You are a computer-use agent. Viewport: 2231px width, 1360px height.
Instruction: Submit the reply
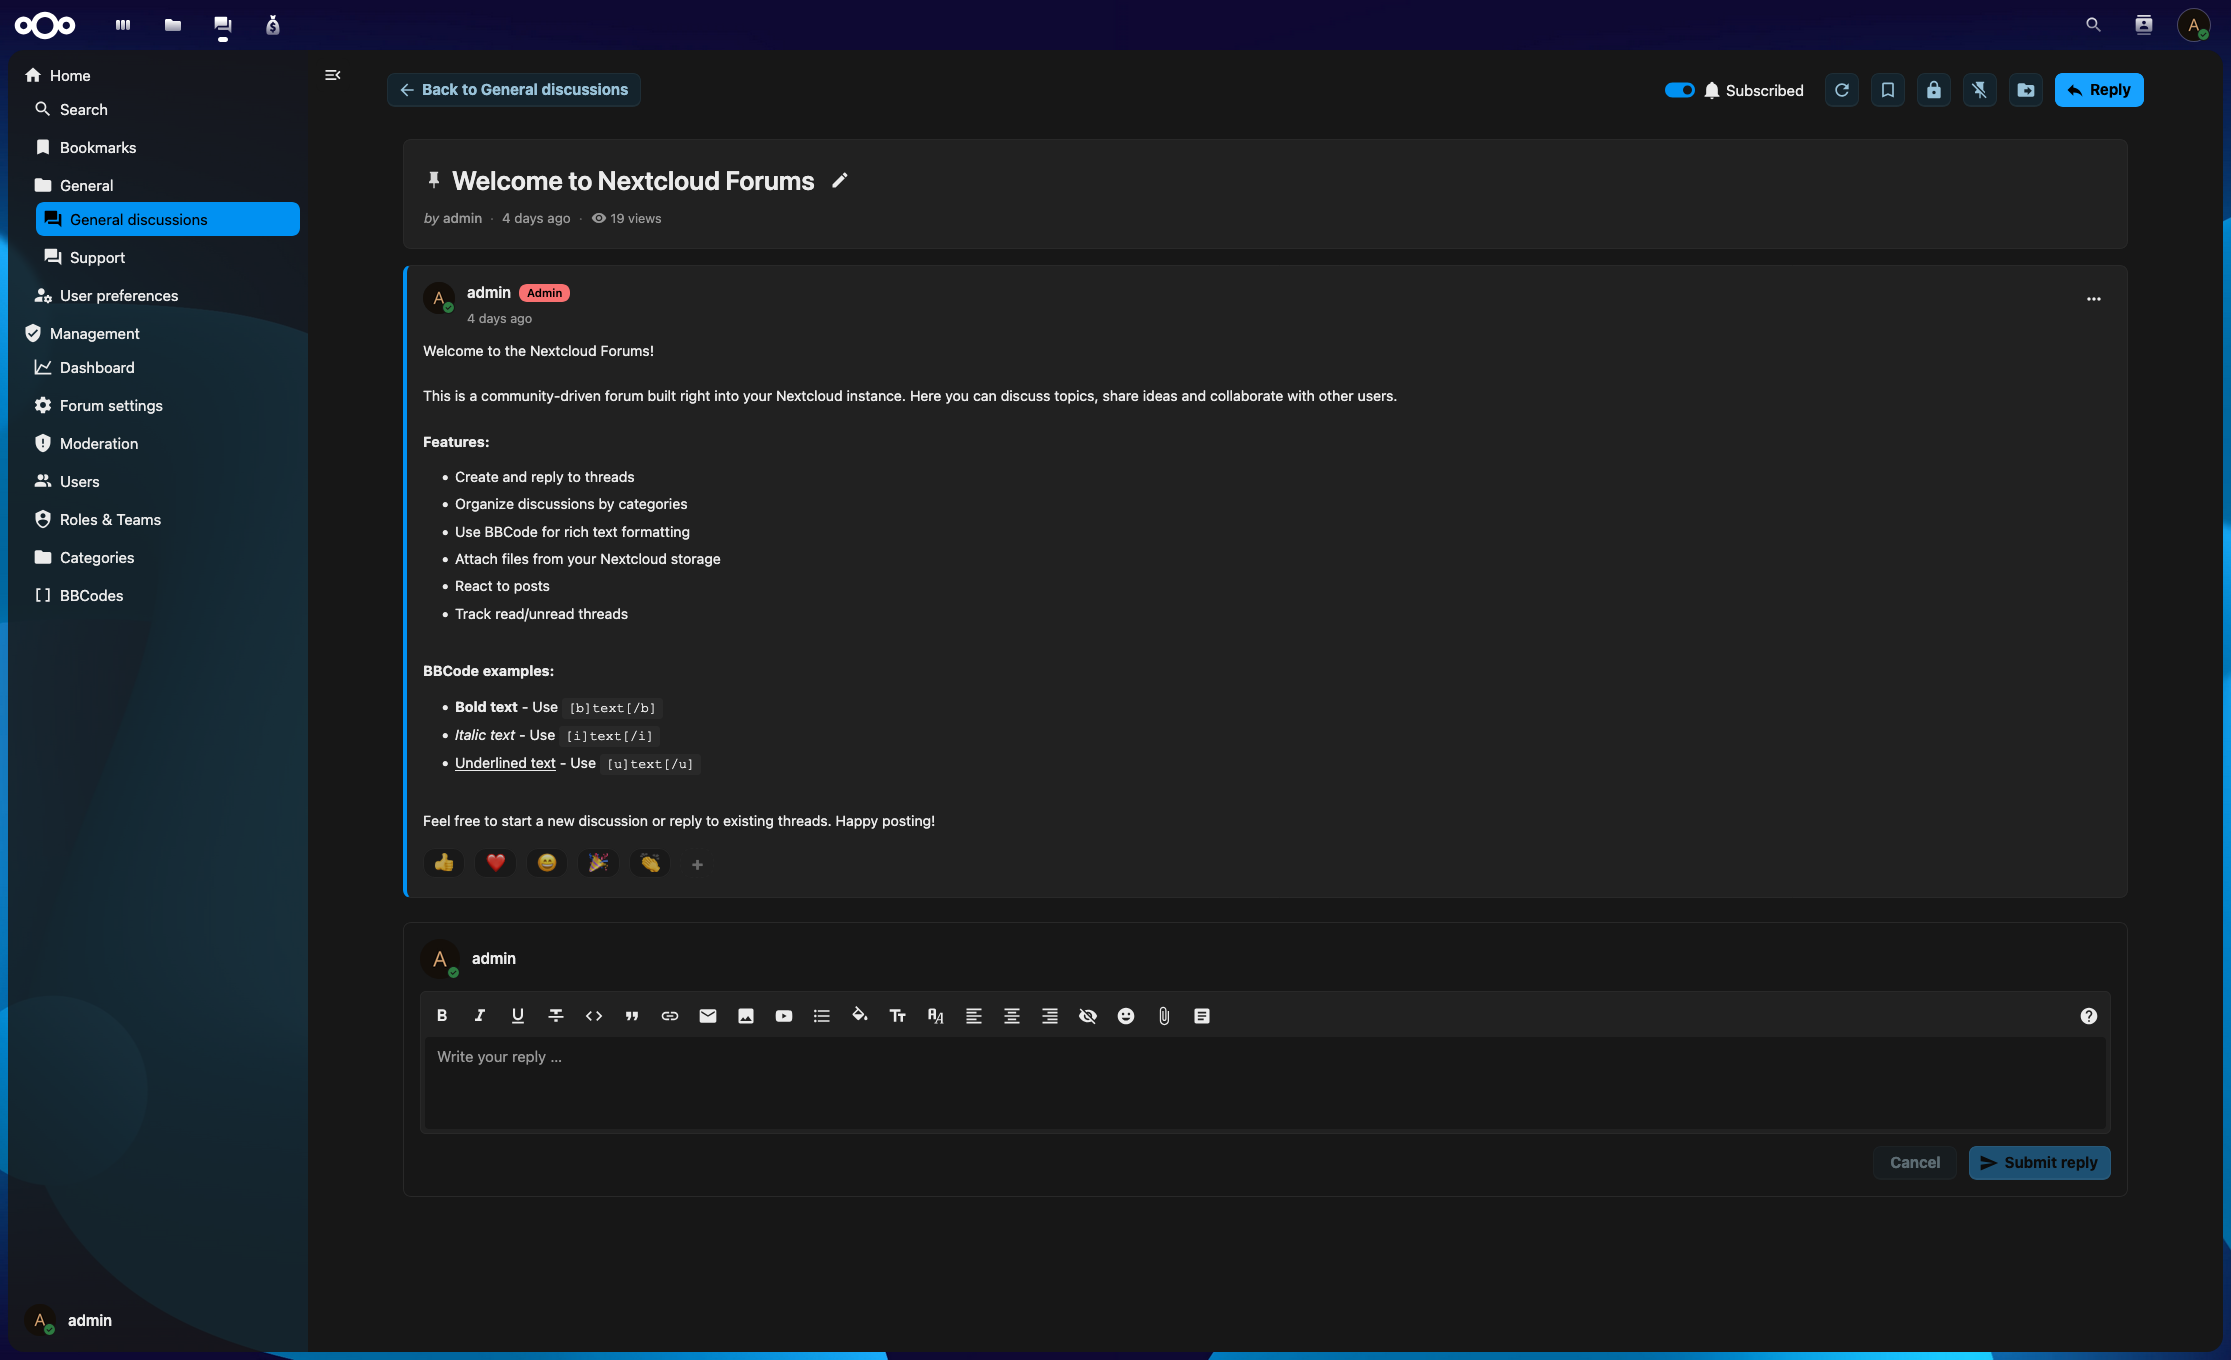tap(2040, 1163)
